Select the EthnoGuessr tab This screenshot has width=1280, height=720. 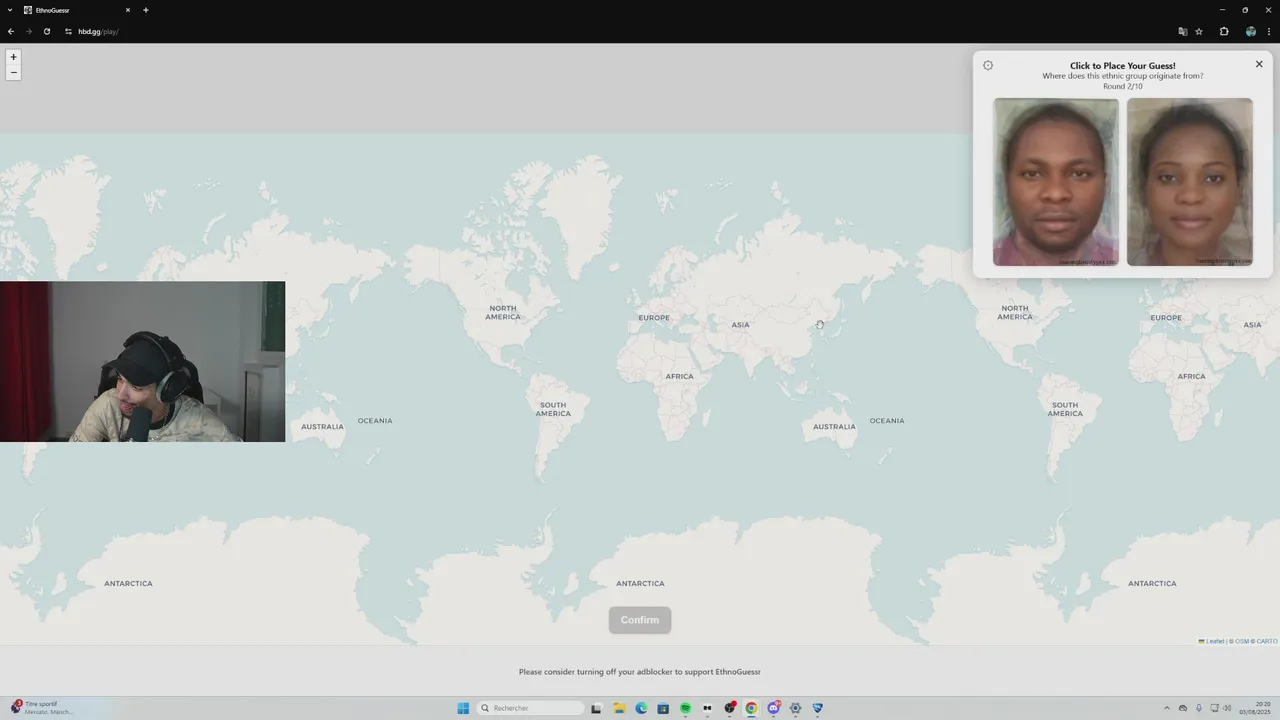pos(78,10)
